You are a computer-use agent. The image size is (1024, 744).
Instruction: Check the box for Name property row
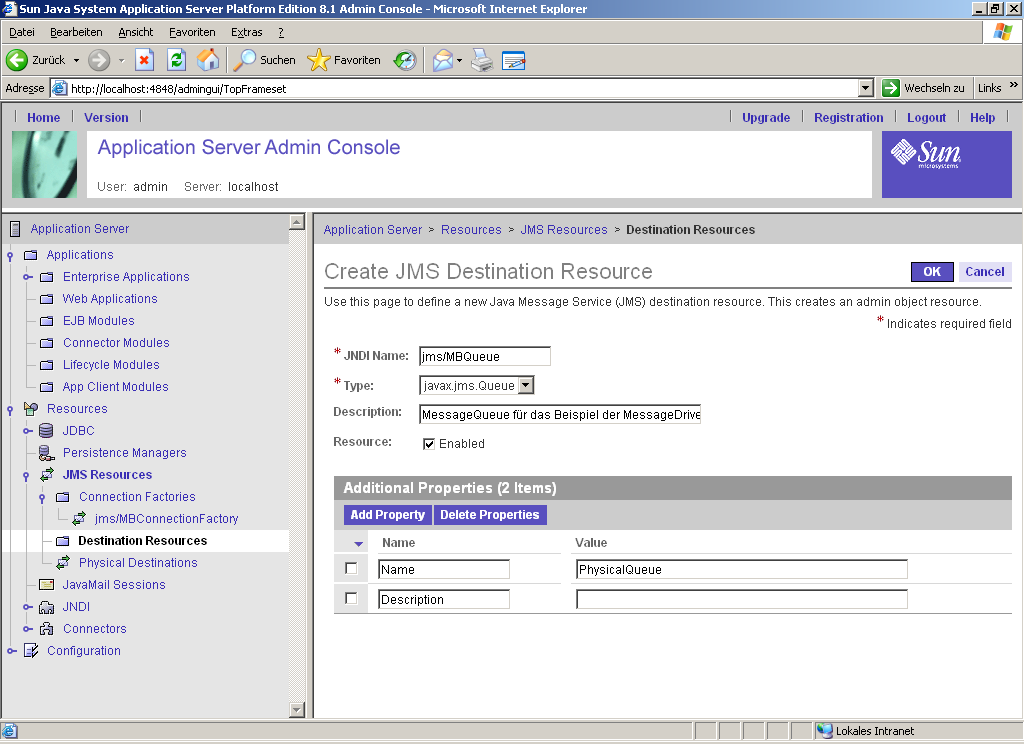pos(351,568)
